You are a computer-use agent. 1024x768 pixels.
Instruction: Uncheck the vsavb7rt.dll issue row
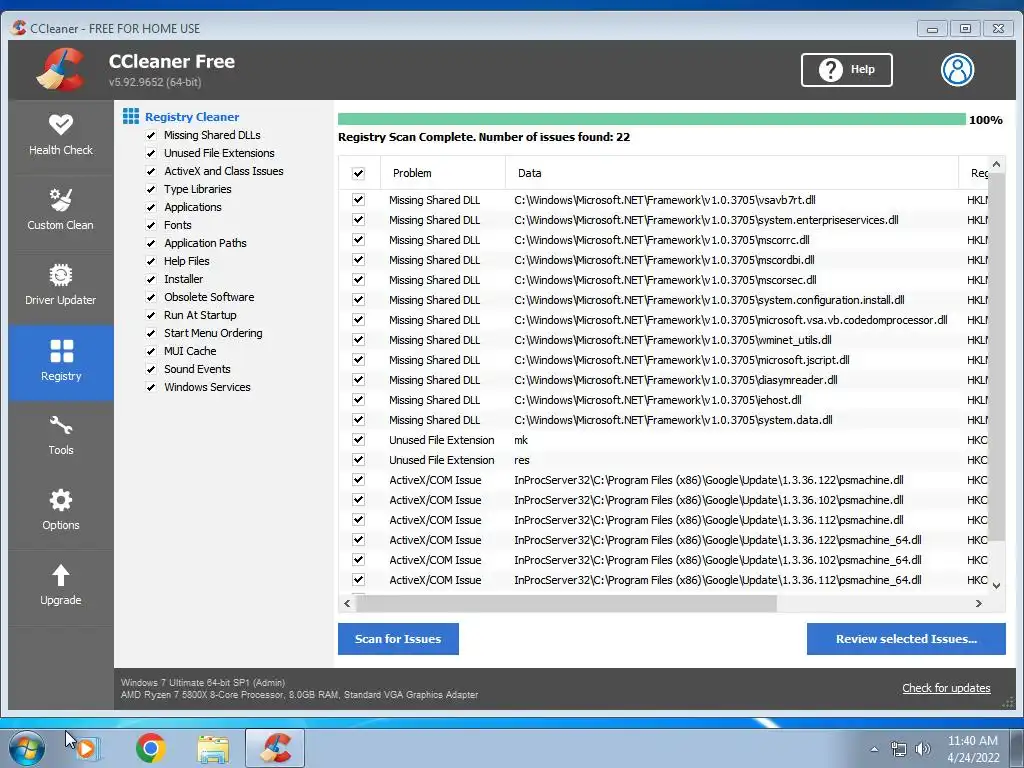pos(359,200)
